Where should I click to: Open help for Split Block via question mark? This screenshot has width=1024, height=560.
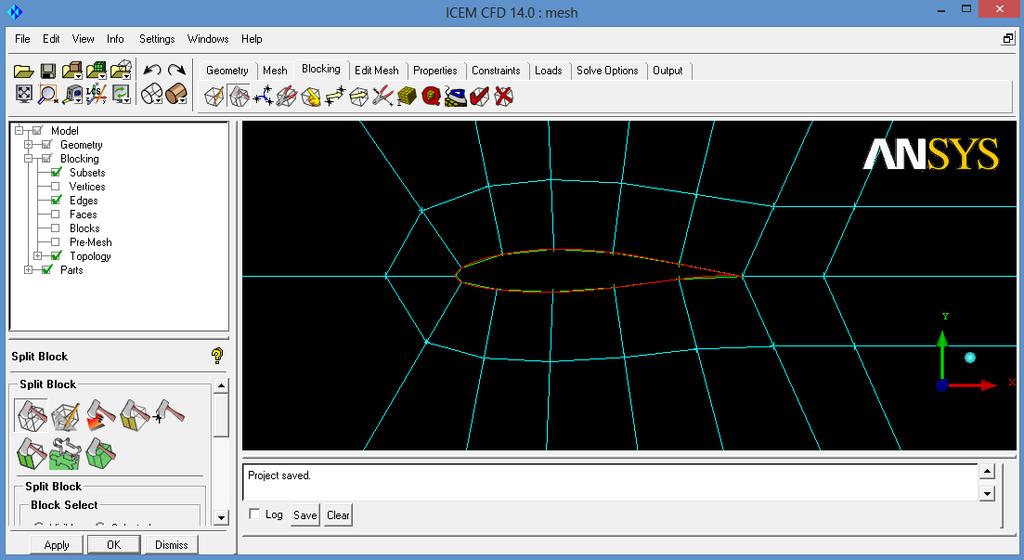click(x=217, y=356)
